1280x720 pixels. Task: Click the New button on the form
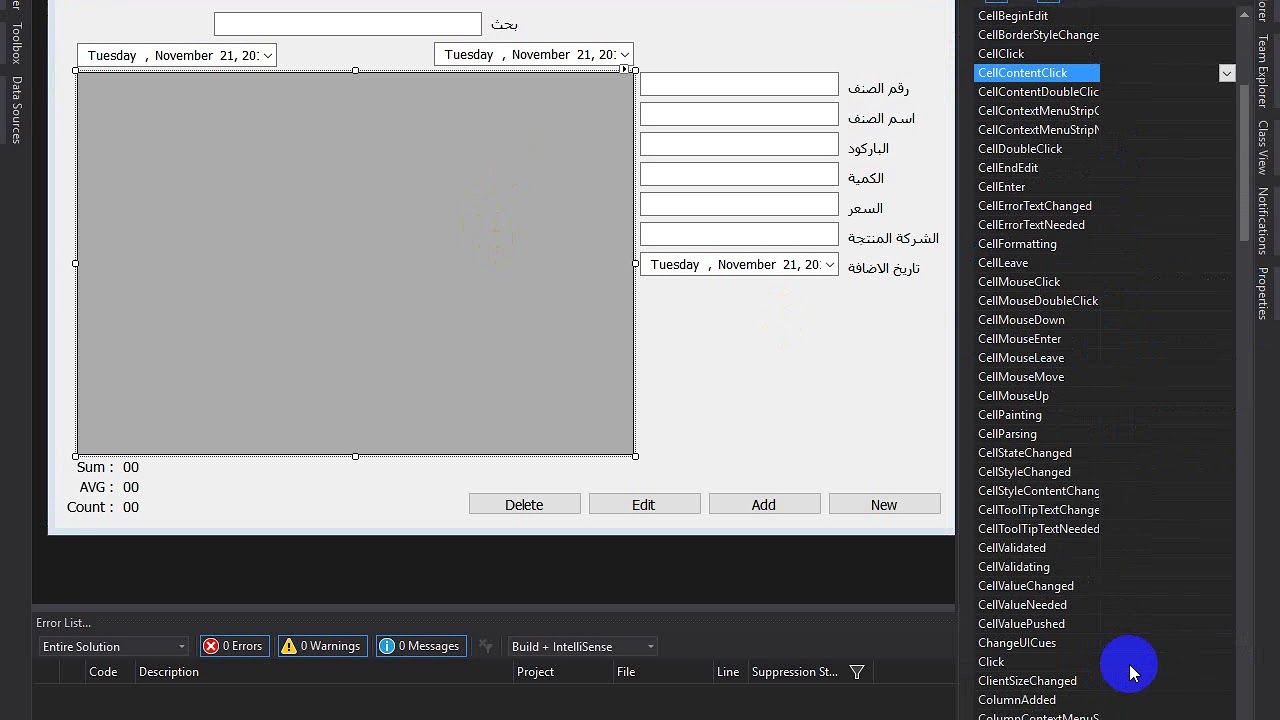point(884,505)
